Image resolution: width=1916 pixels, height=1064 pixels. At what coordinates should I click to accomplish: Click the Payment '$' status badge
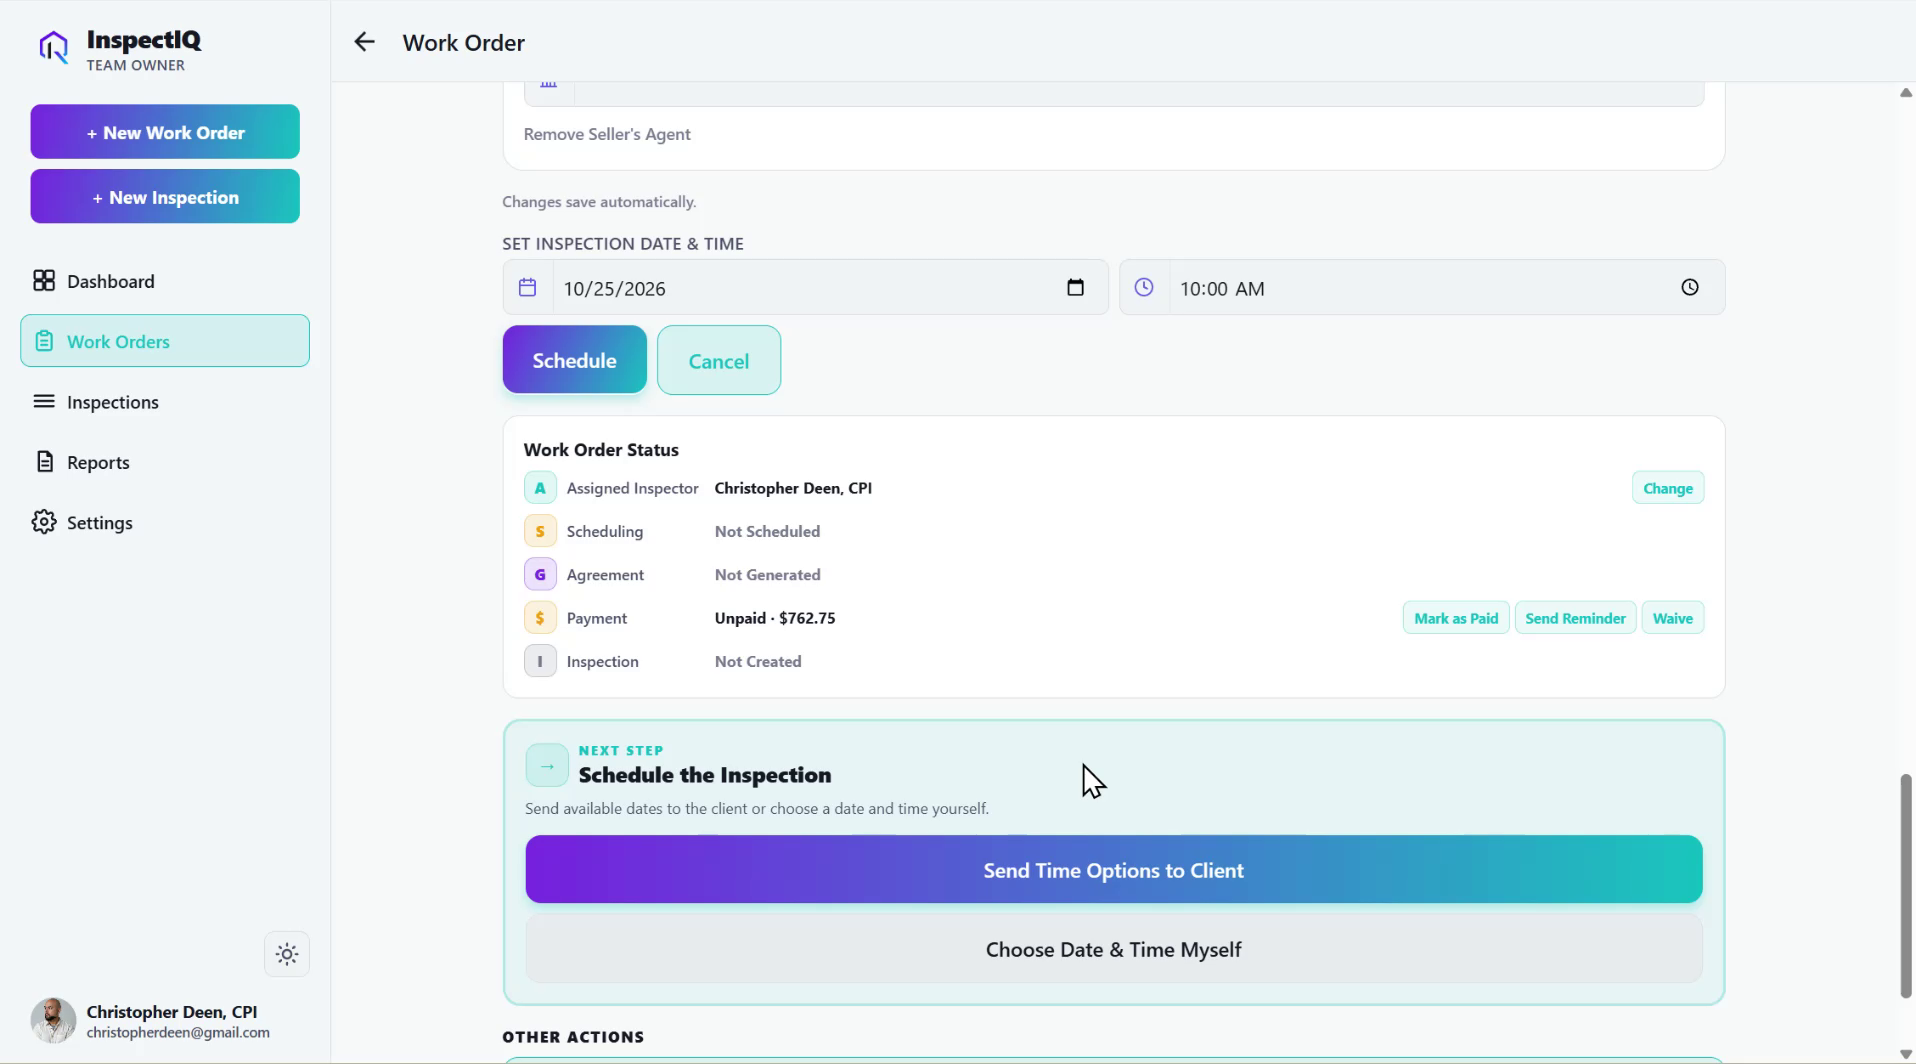[x=540, y=618]
